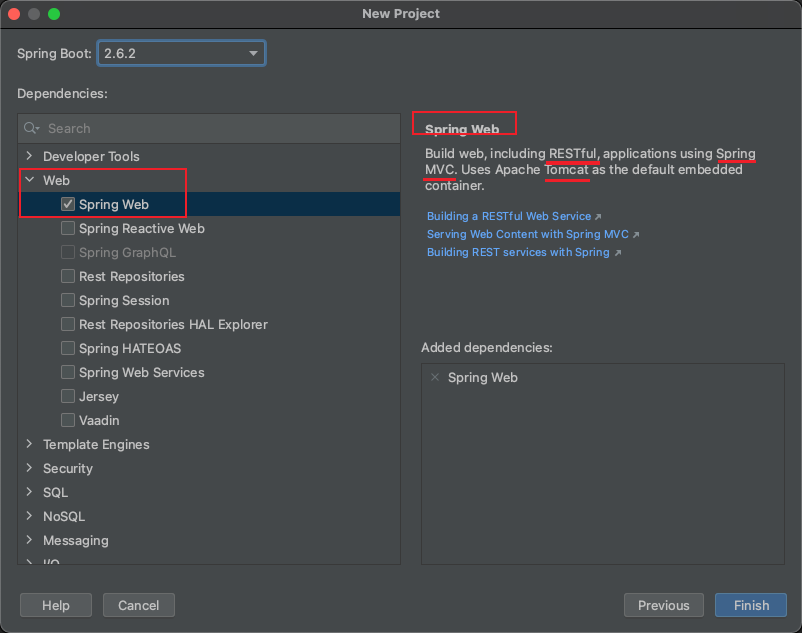Open Serving Web Content with Spring MVC link

coord(528,234)
